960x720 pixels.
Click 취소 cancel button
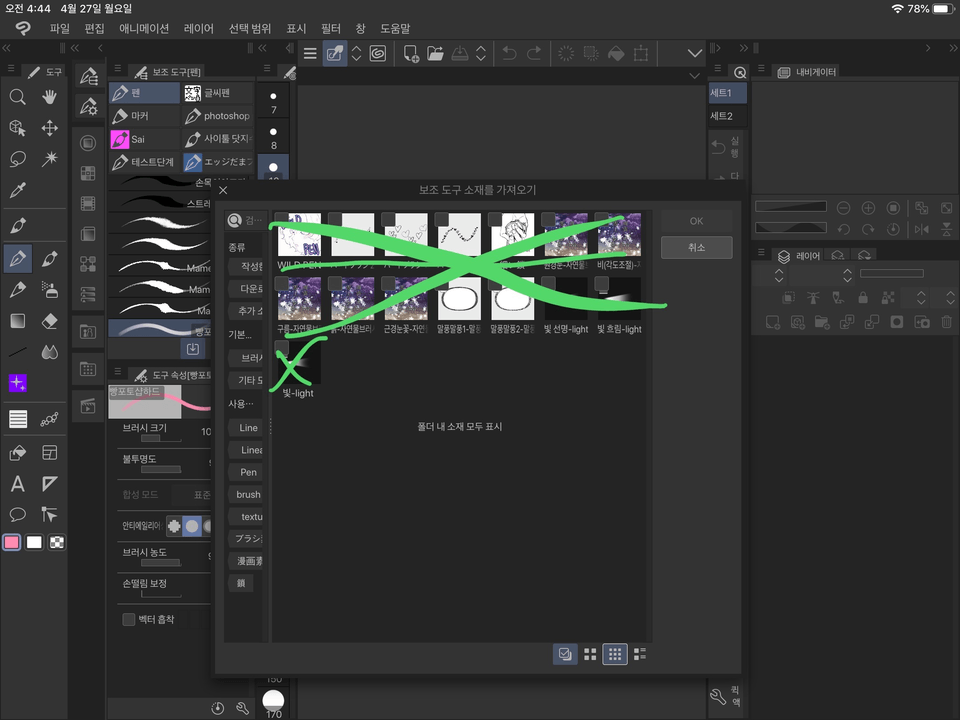point(696,247)
